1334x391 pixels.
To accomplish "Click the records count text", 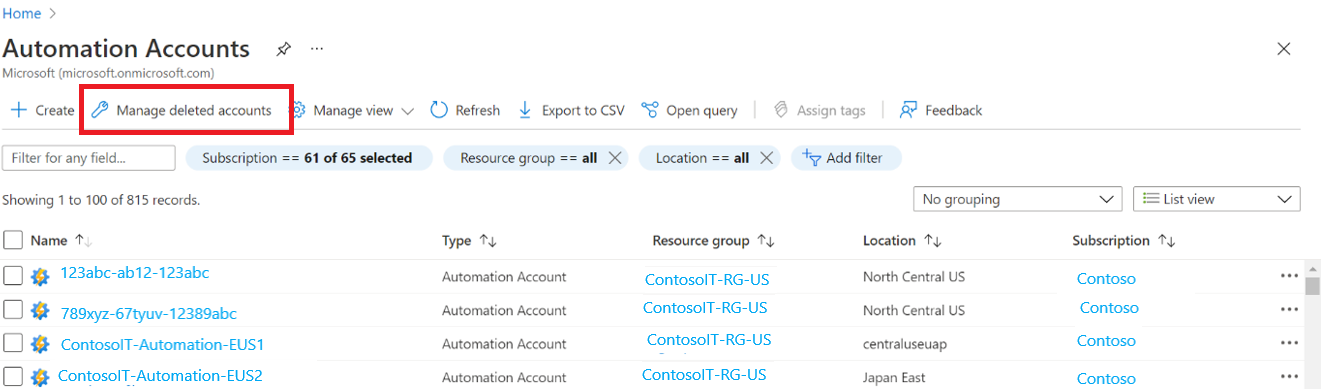I will click(101, 200).
